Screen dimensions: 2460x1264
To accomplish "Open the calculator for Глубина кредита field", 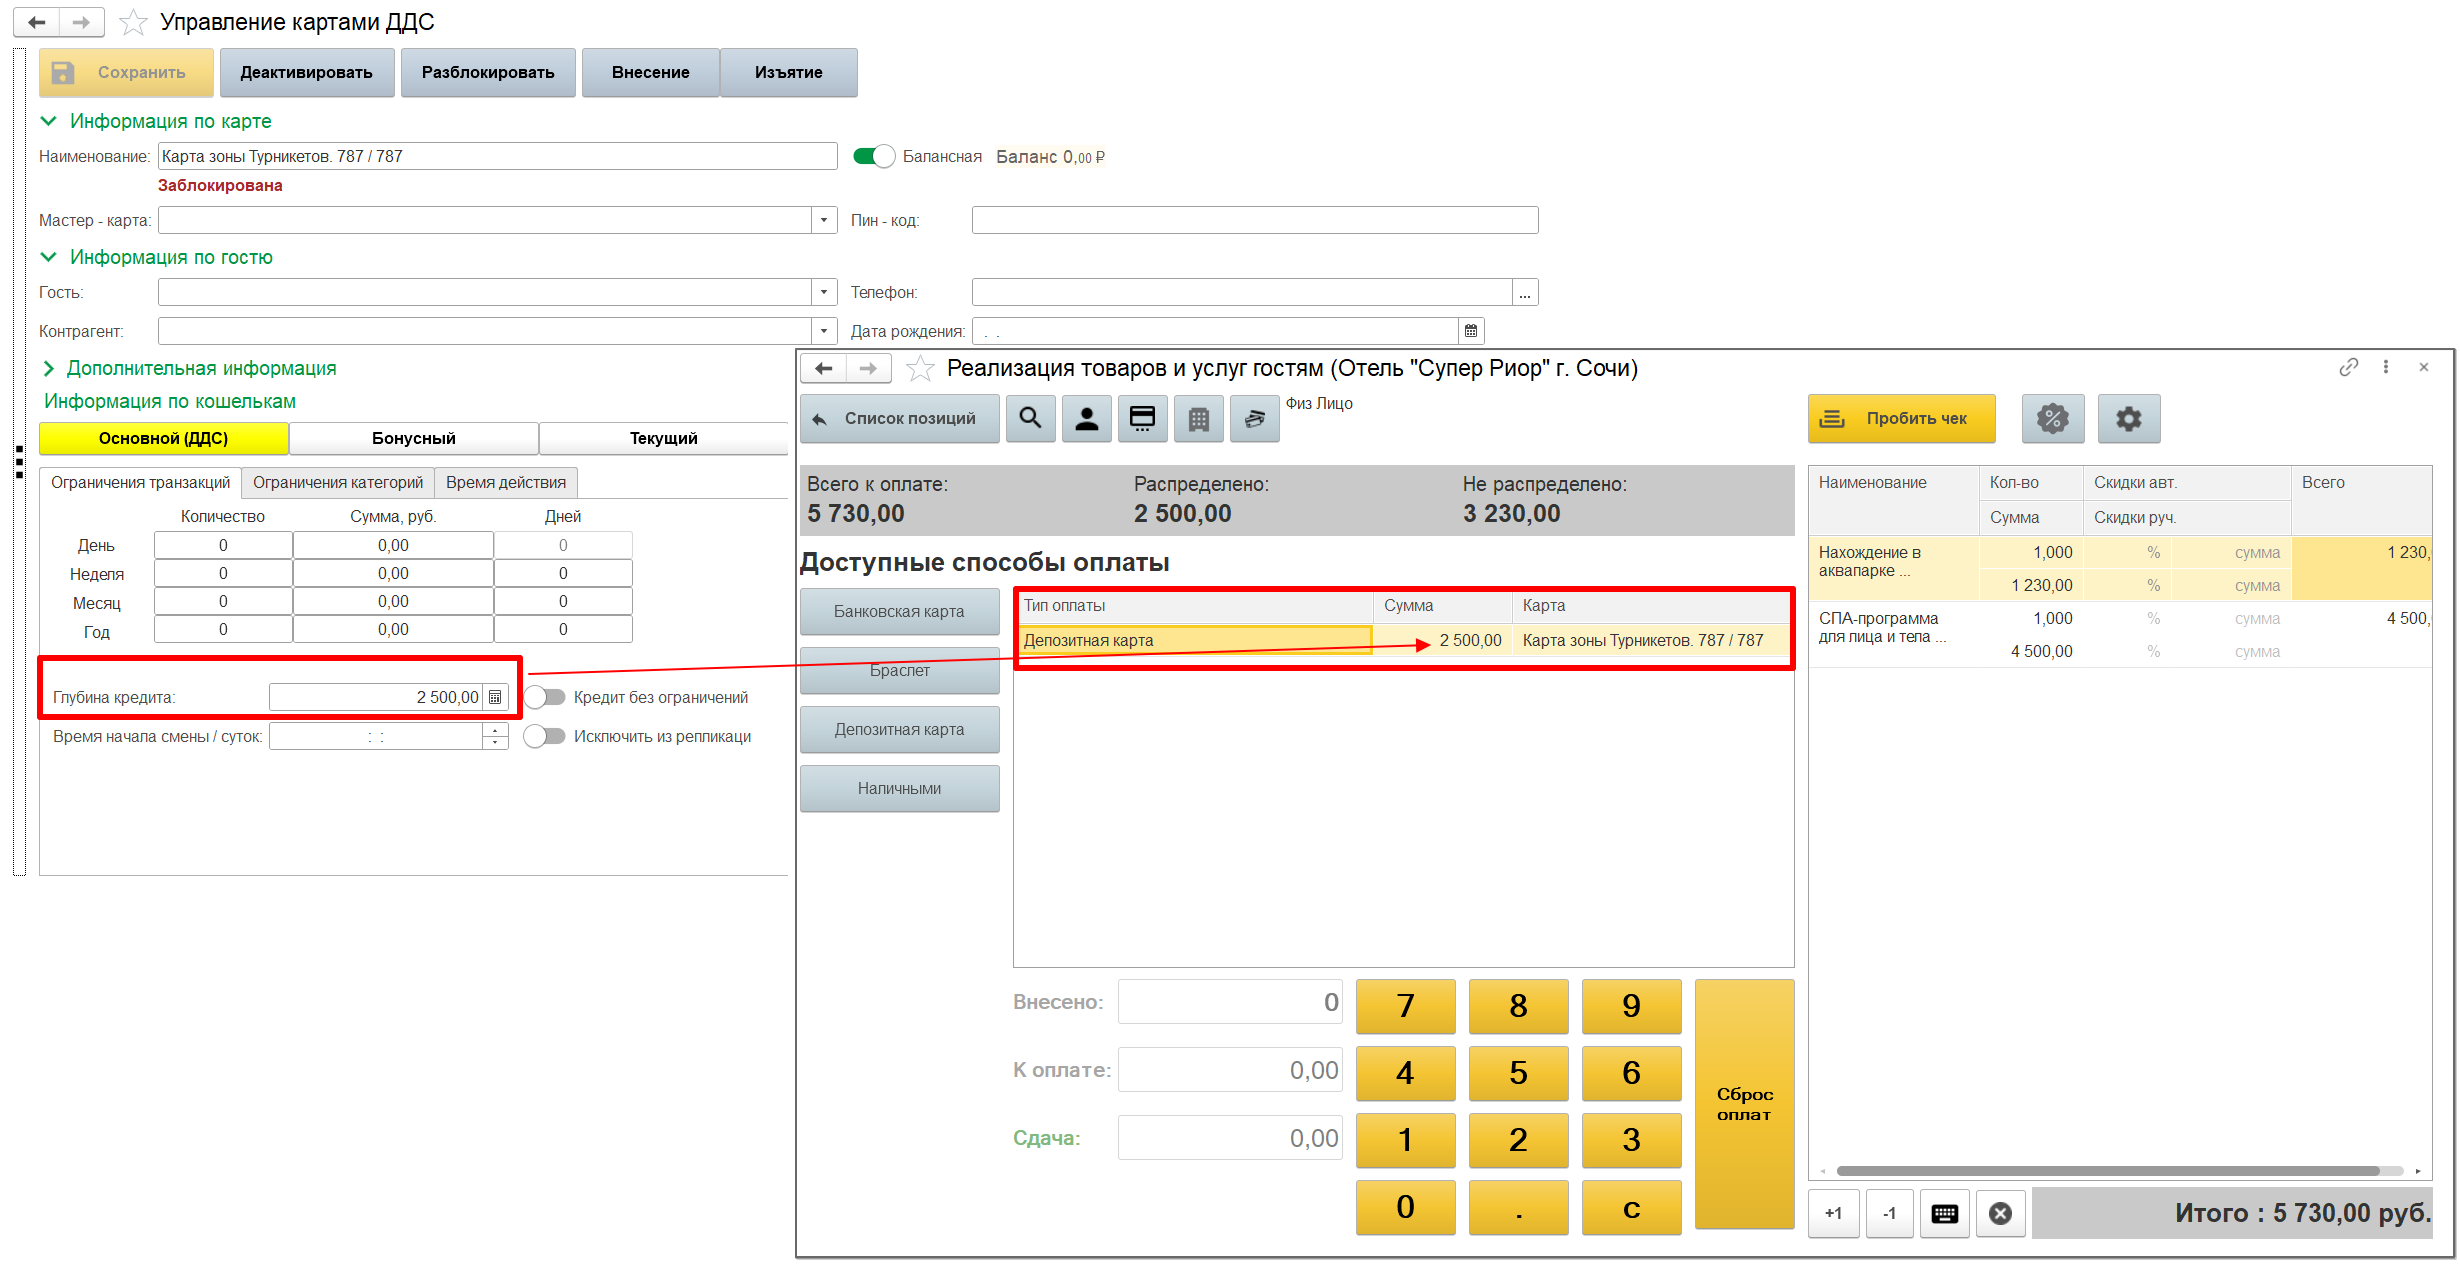I will pos(495,697).
